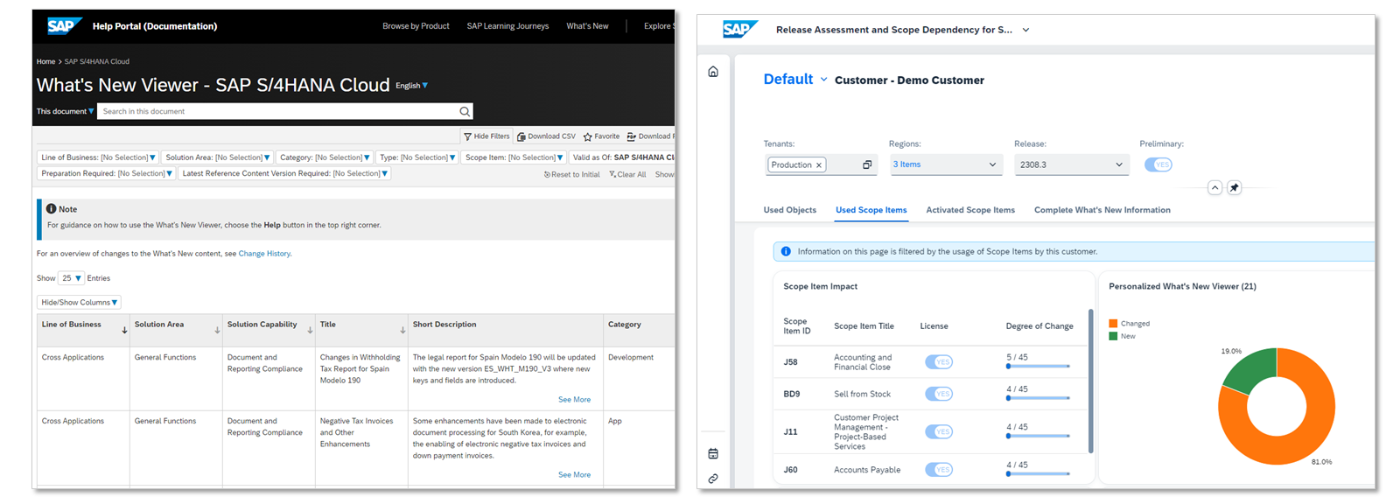Screen dimensions: 1400x504
Task: Open the Type filter dropdown
Action: 418,158
